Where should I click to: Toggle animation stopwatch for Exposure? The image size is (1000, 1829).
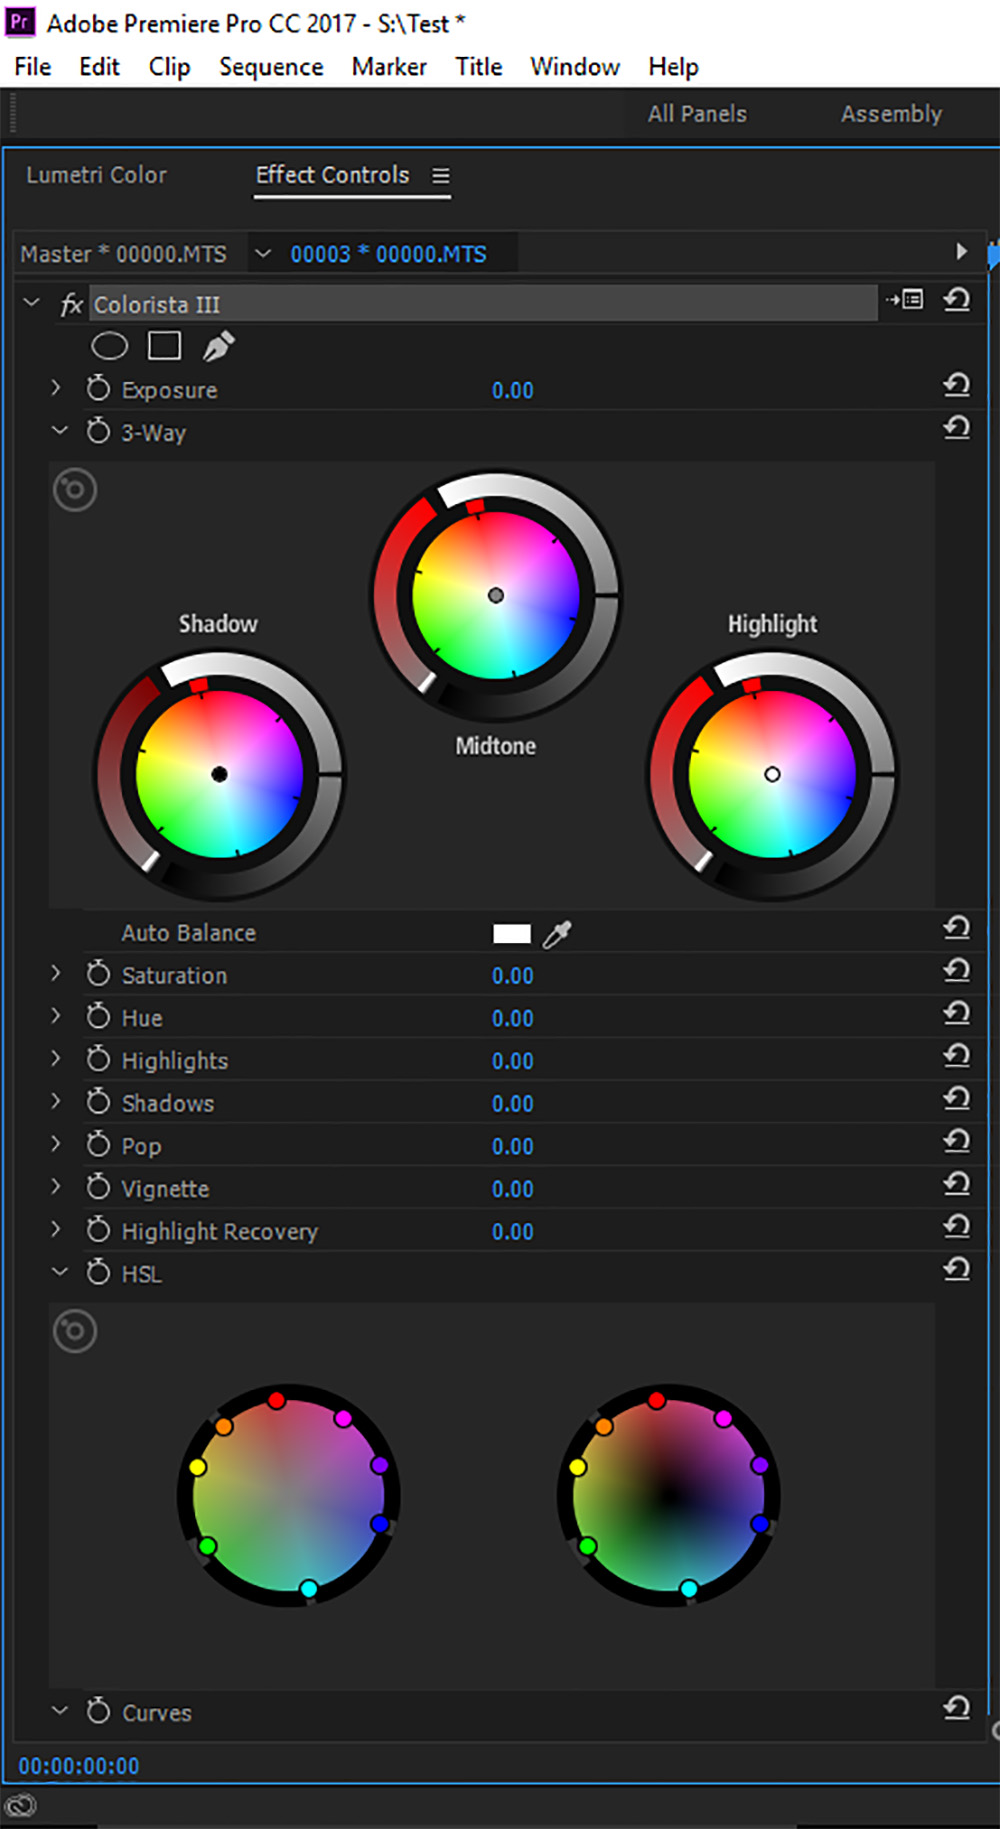click(x=98, y=388)
